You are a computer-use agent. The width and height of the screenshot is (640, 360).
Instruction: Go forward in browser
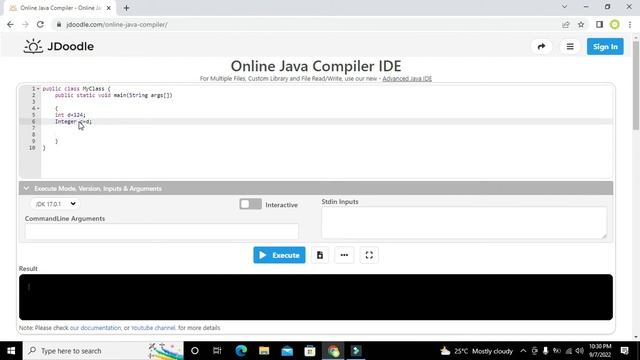point(25,24)
